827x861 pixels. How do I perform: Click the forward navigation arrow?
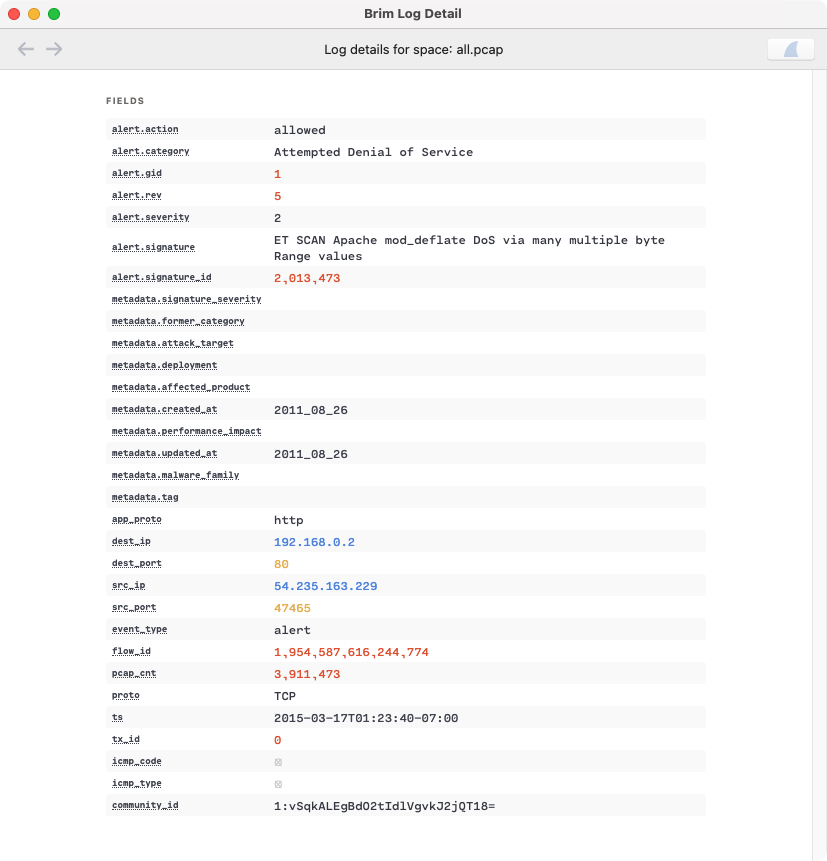(55, 48)
